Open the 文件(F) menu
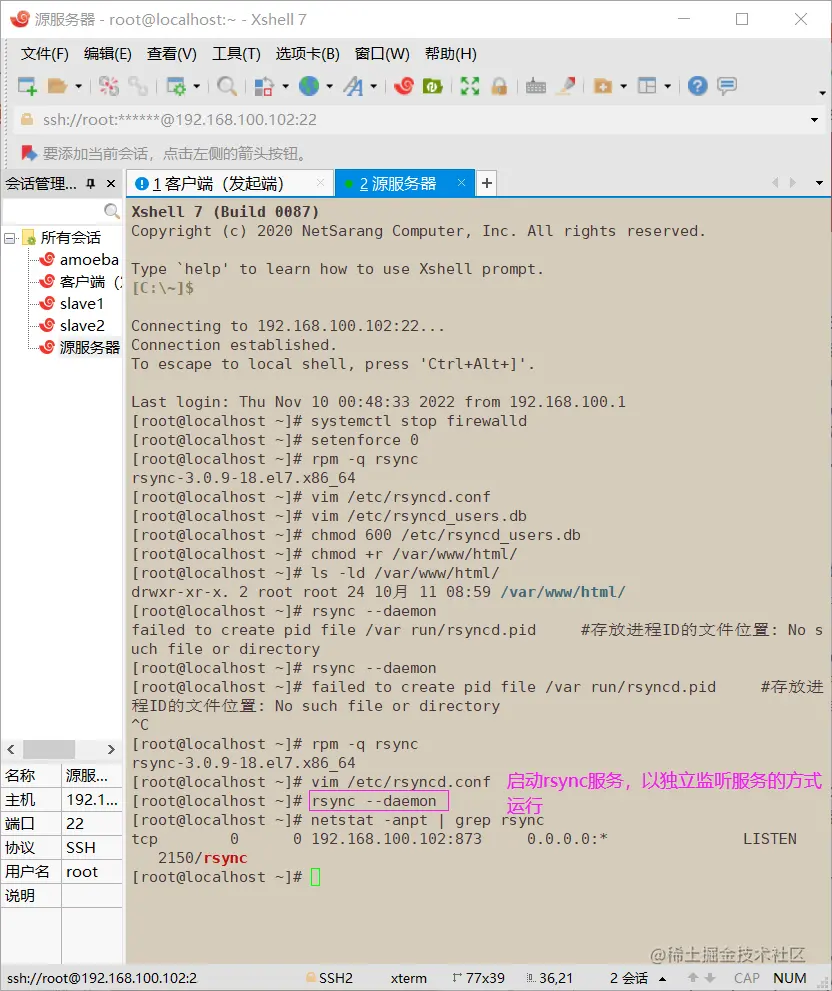 point(44,54)
